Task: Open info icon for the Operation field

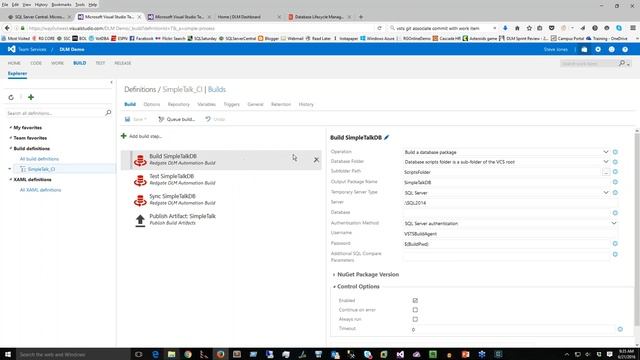Action: click(x=615, y=152)
